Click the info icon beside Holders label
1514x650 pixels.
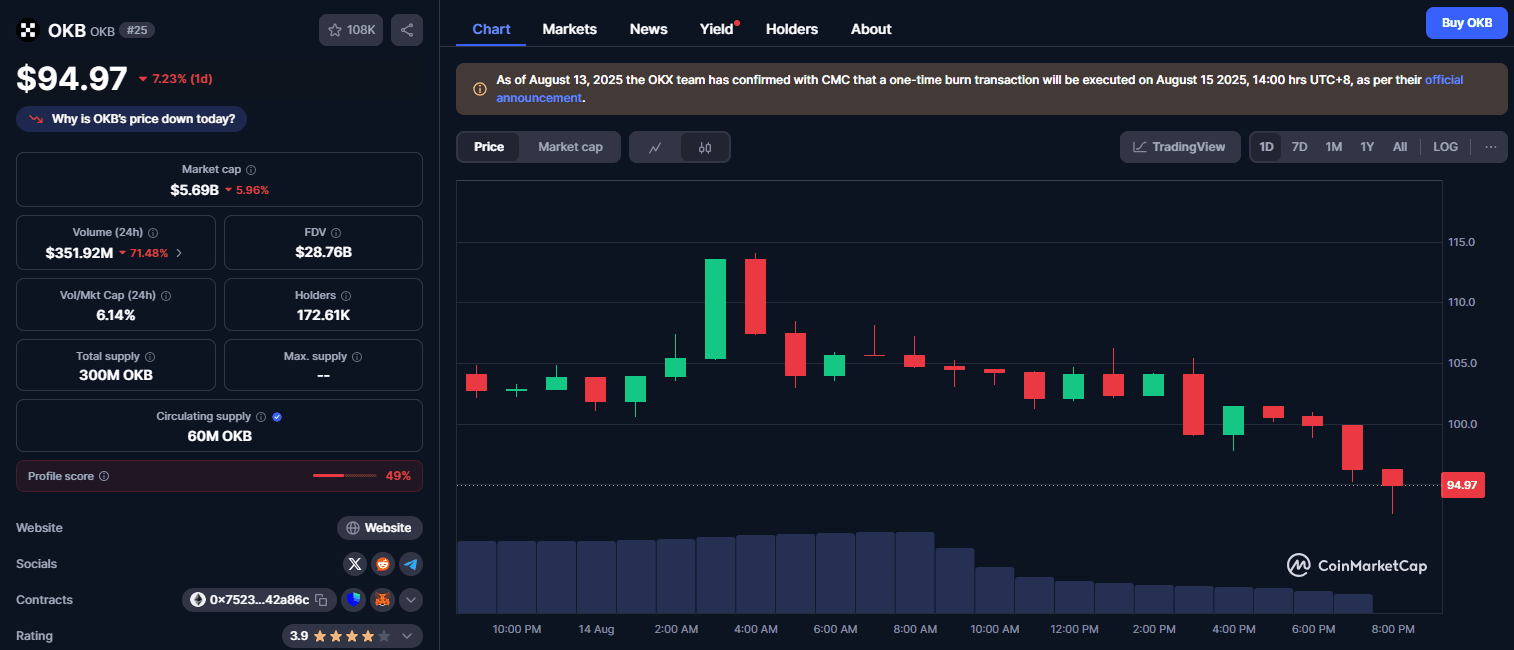(x=345, y=296)
